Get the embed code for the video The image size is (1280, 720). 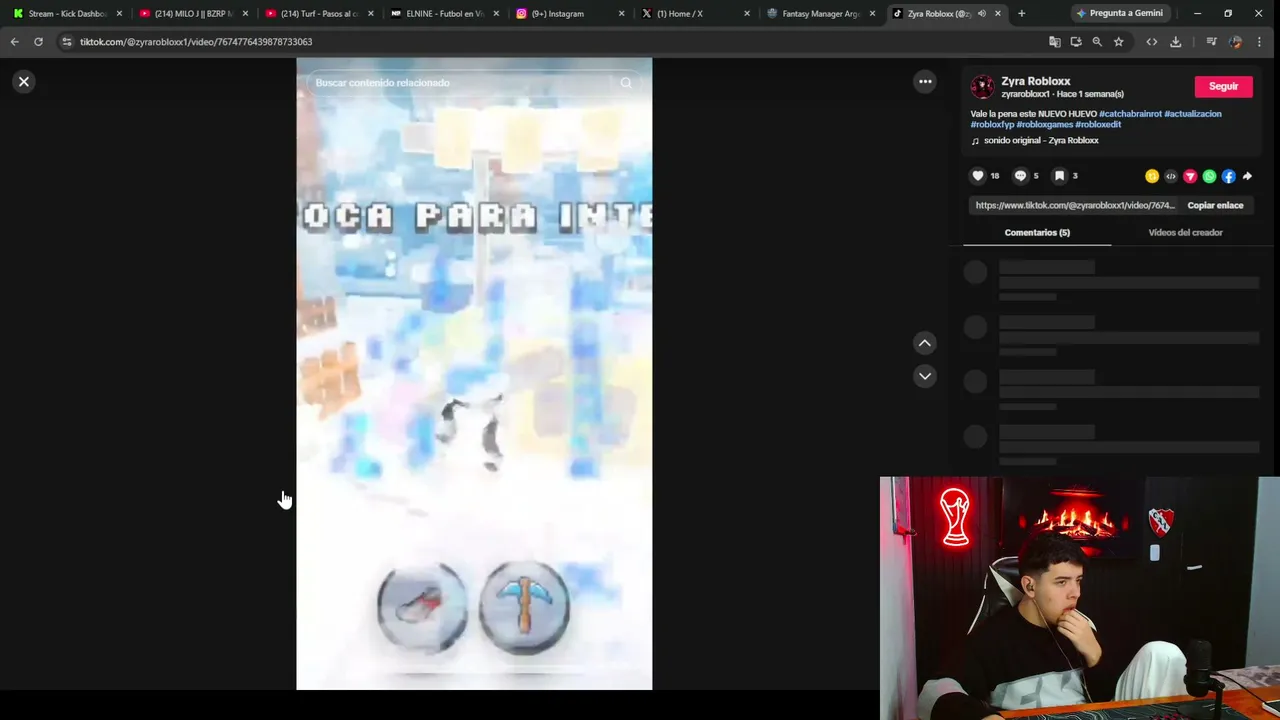pyautogui.click(x=1171, y=176)
